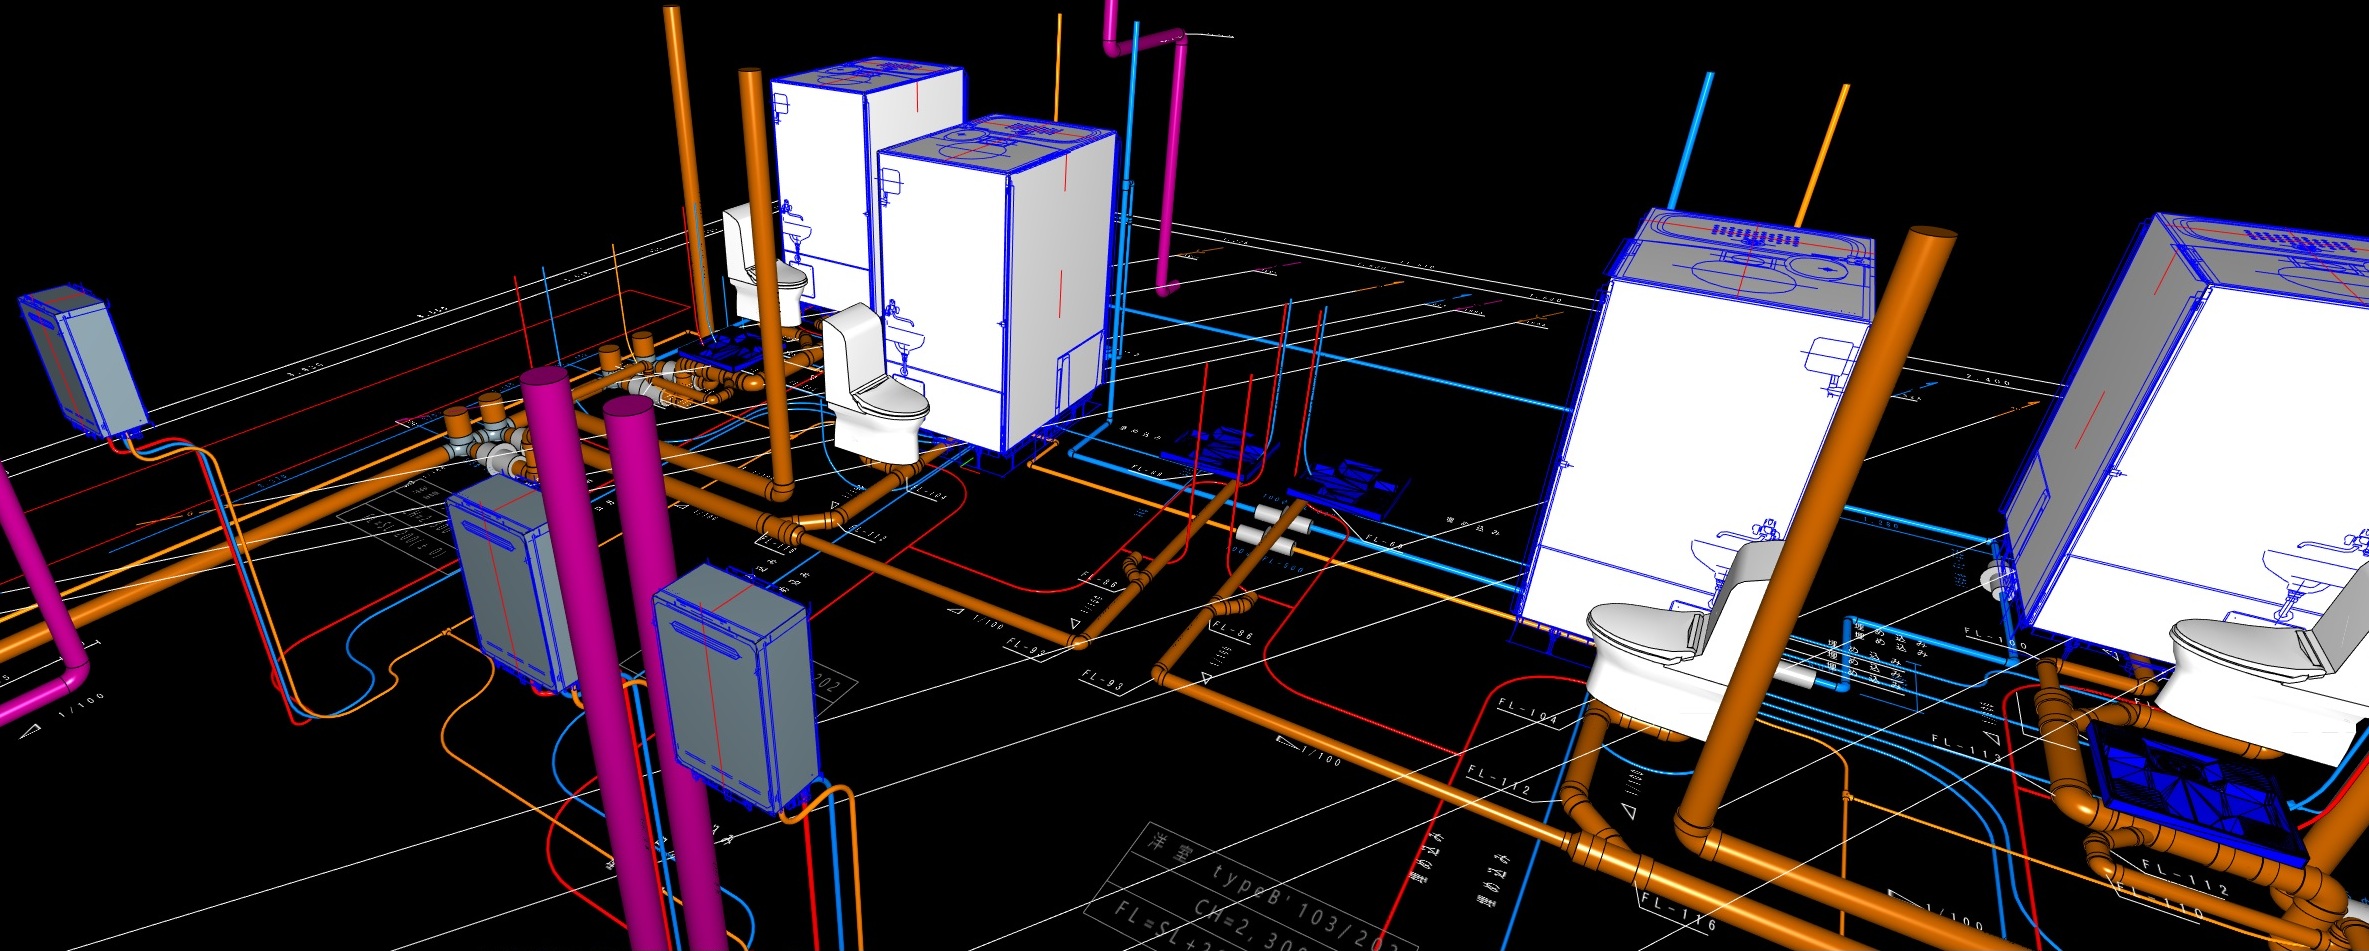The image size is (2369, 951).
Task: Select the FL-116 elevation label
Action: 1678,913
